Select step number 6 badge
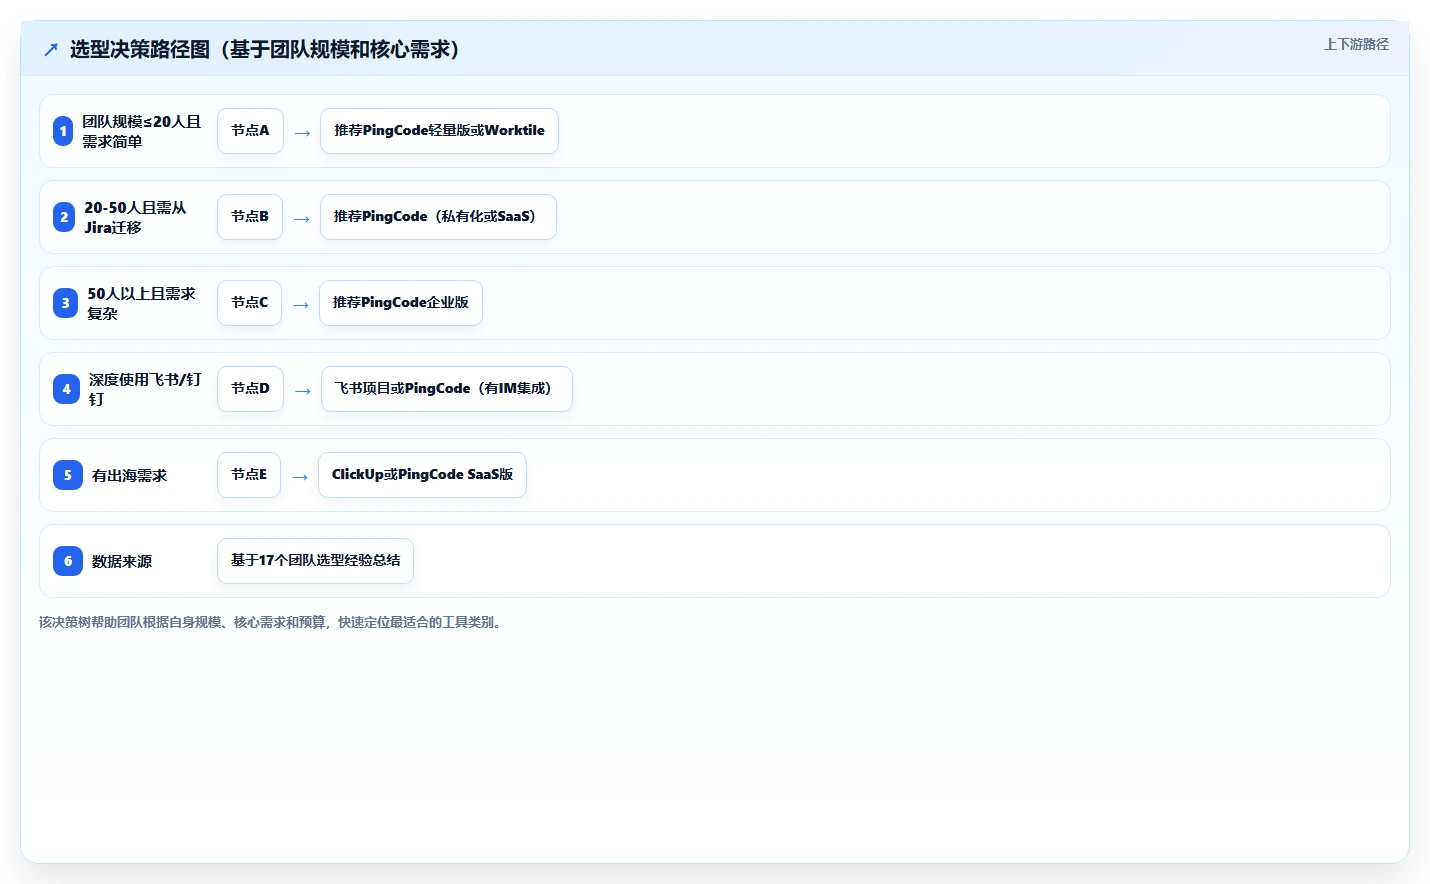This screenshot has width=1430, height=884. tap(68, 561)
